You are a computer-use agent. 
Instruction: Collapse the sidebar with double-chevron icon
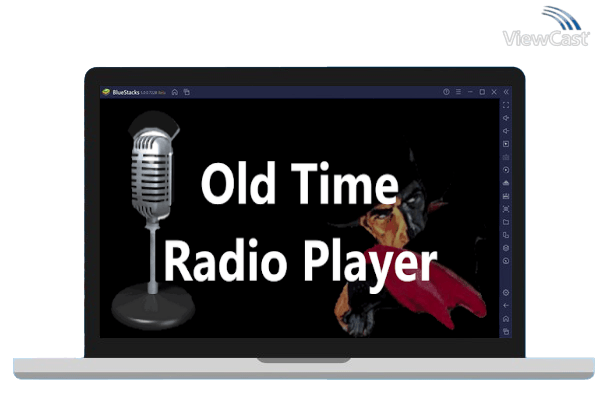(x=506, y=92)
